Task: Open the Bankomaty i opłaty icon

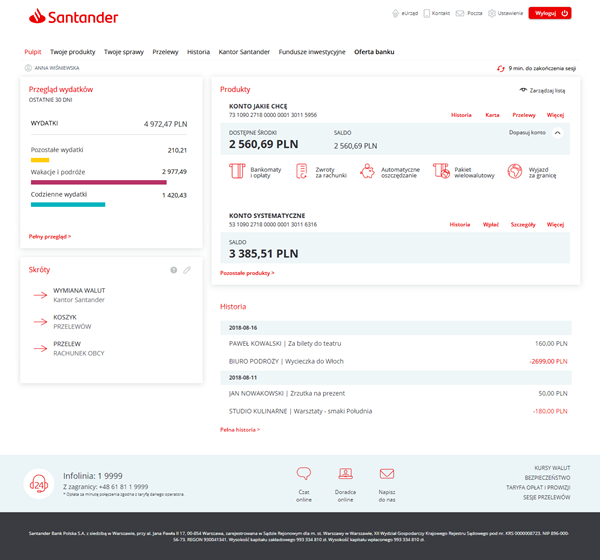Action: pos(237,172)
